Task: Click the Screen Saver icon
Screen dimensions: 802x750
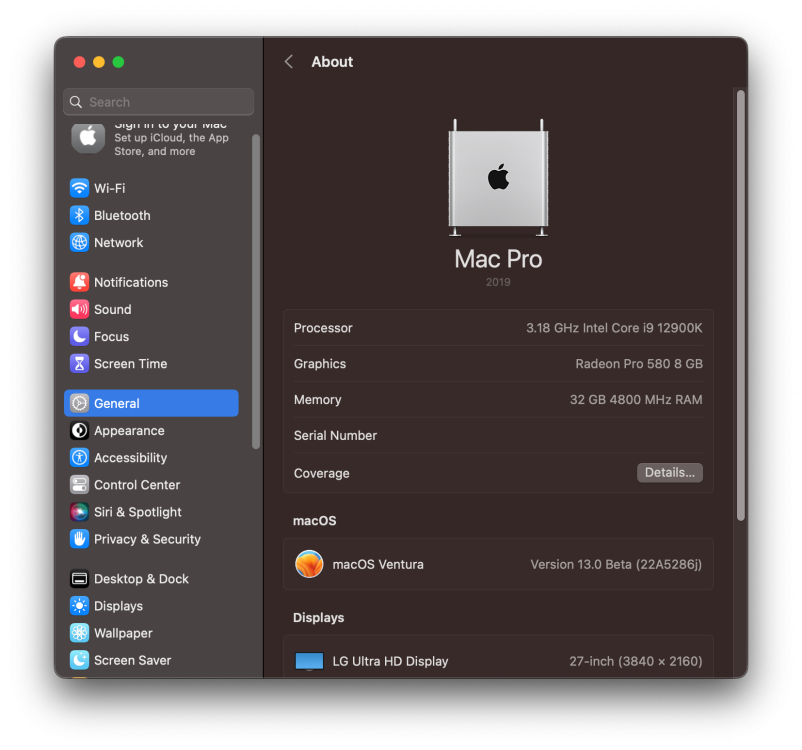Action: (x=79, y=660)
